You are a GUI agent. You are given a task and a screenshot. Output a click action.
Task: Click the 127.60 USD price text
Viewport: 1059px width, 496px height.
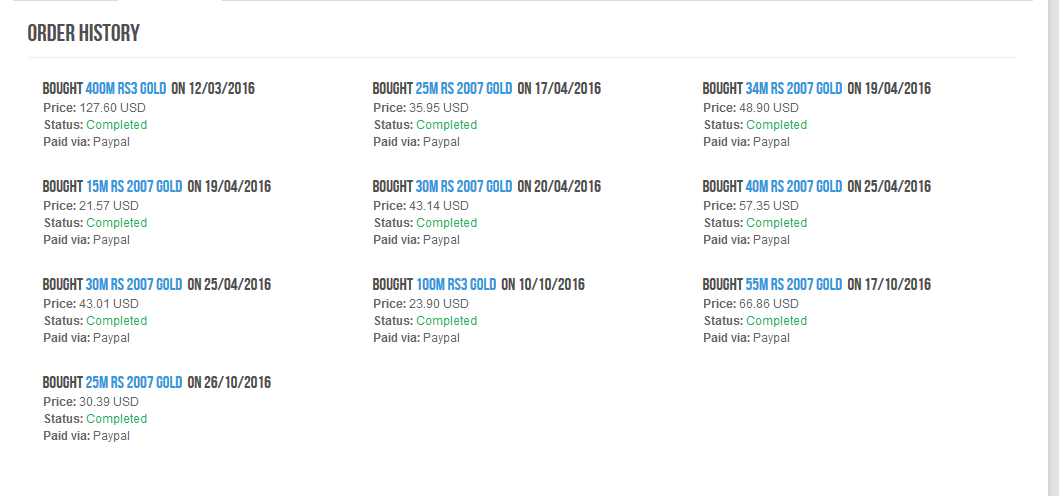(x=113, y=108)
